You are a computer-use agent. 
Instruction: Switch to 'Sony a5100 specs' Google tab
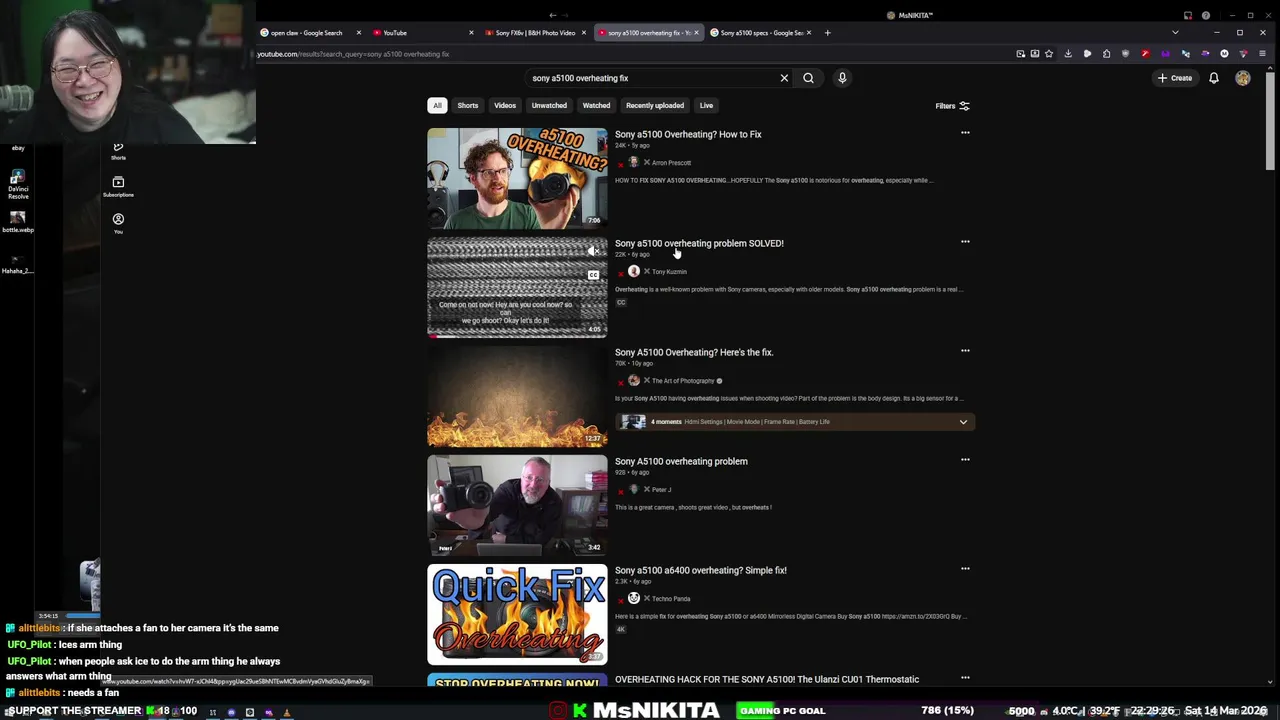[x=762, y=33]
